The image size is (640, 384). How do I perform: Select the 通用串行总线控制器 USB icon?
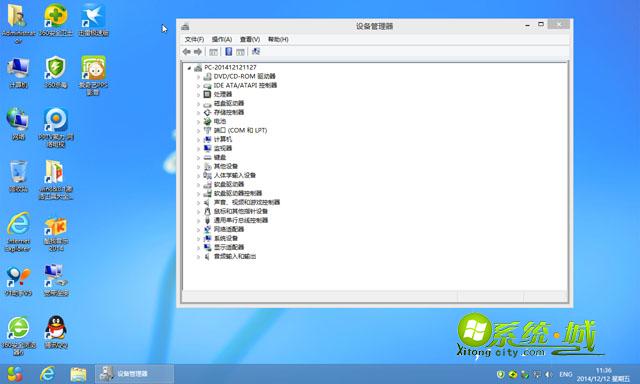tap(207, 220)
